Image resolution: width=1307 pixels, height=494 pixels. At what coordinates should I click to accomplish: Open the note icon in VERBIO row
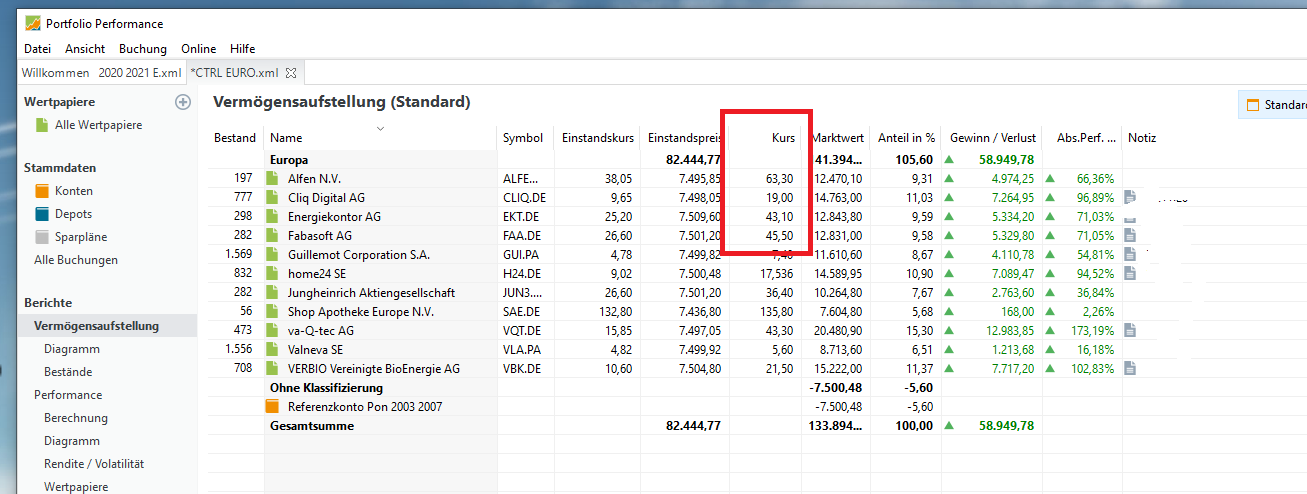1129,368
